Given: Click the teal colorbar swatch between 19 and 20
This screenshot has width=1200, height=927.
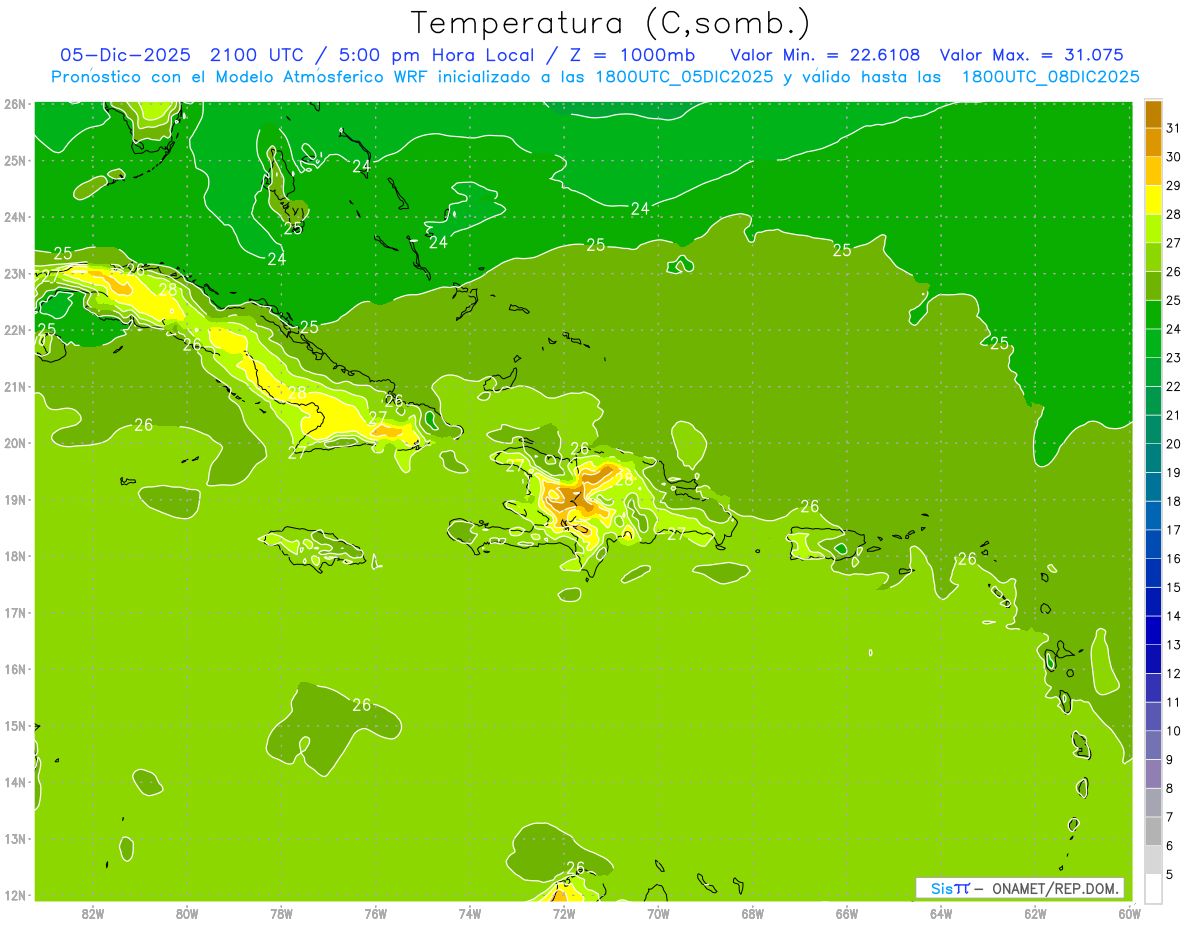Looking at the screenshot, I should tap(1153, 458).
